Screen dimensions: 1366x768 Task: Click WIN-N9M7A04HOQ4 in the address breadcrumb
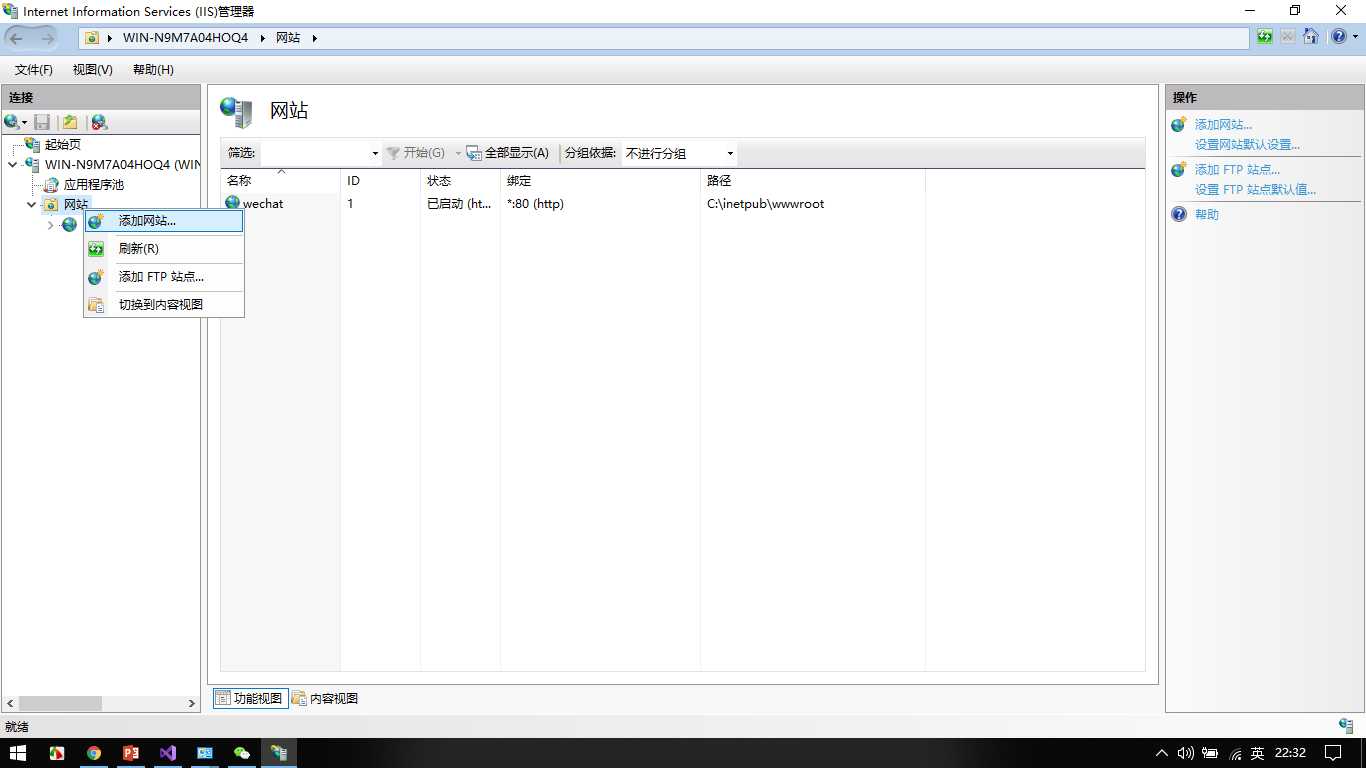pos(185,38)
